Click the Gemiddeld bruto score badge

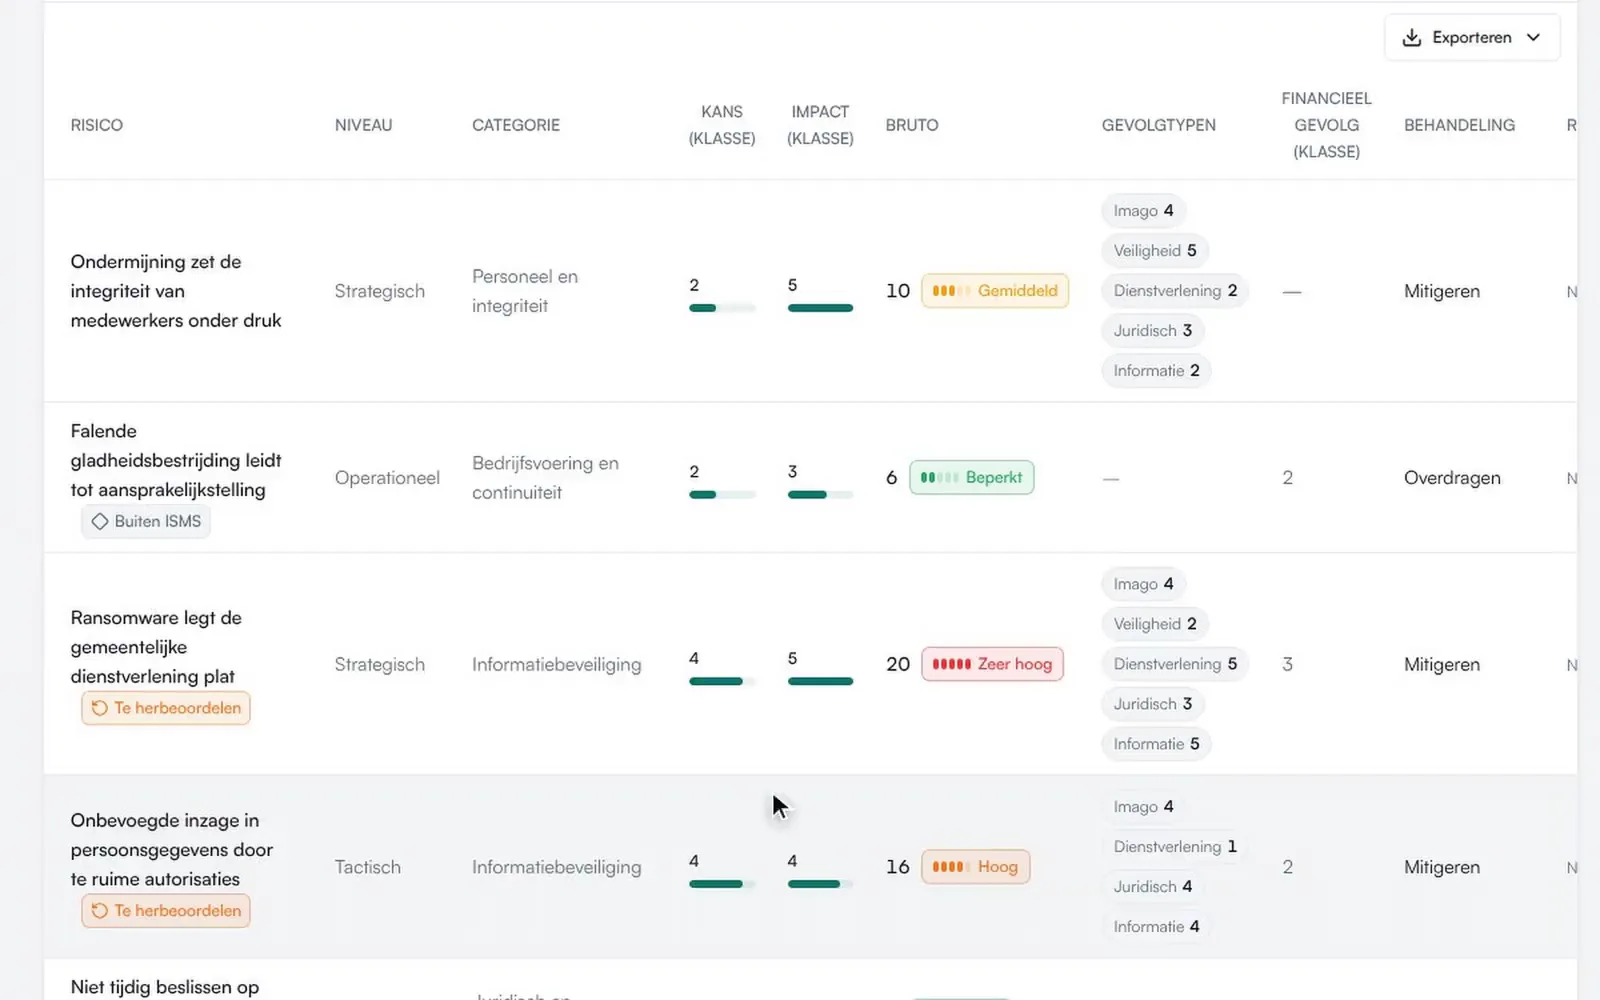point(995,291)
